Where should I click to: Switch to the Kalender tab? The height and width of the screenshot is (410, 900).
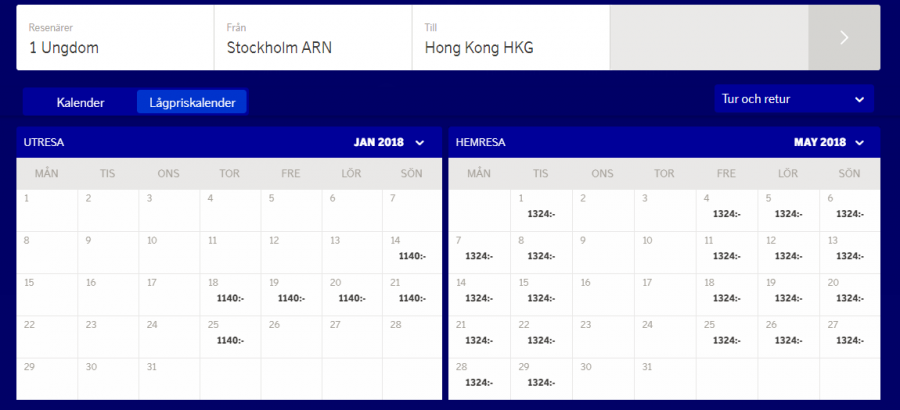click(80, 101)
